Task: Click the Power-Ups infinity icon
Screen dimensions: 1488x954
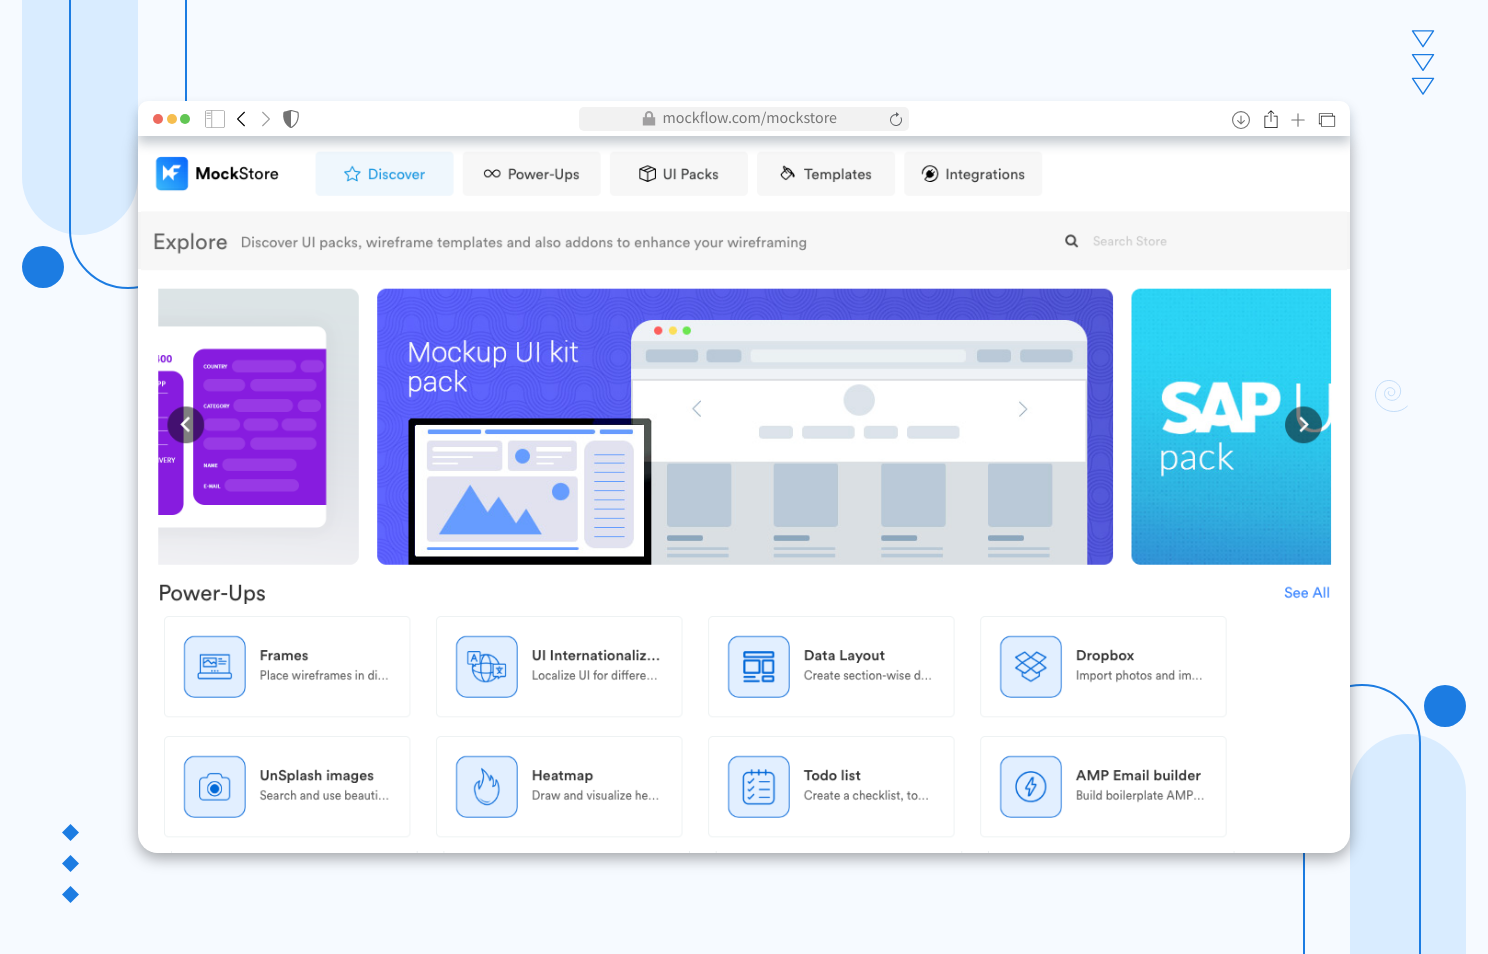Action: (x=492, y=174)
